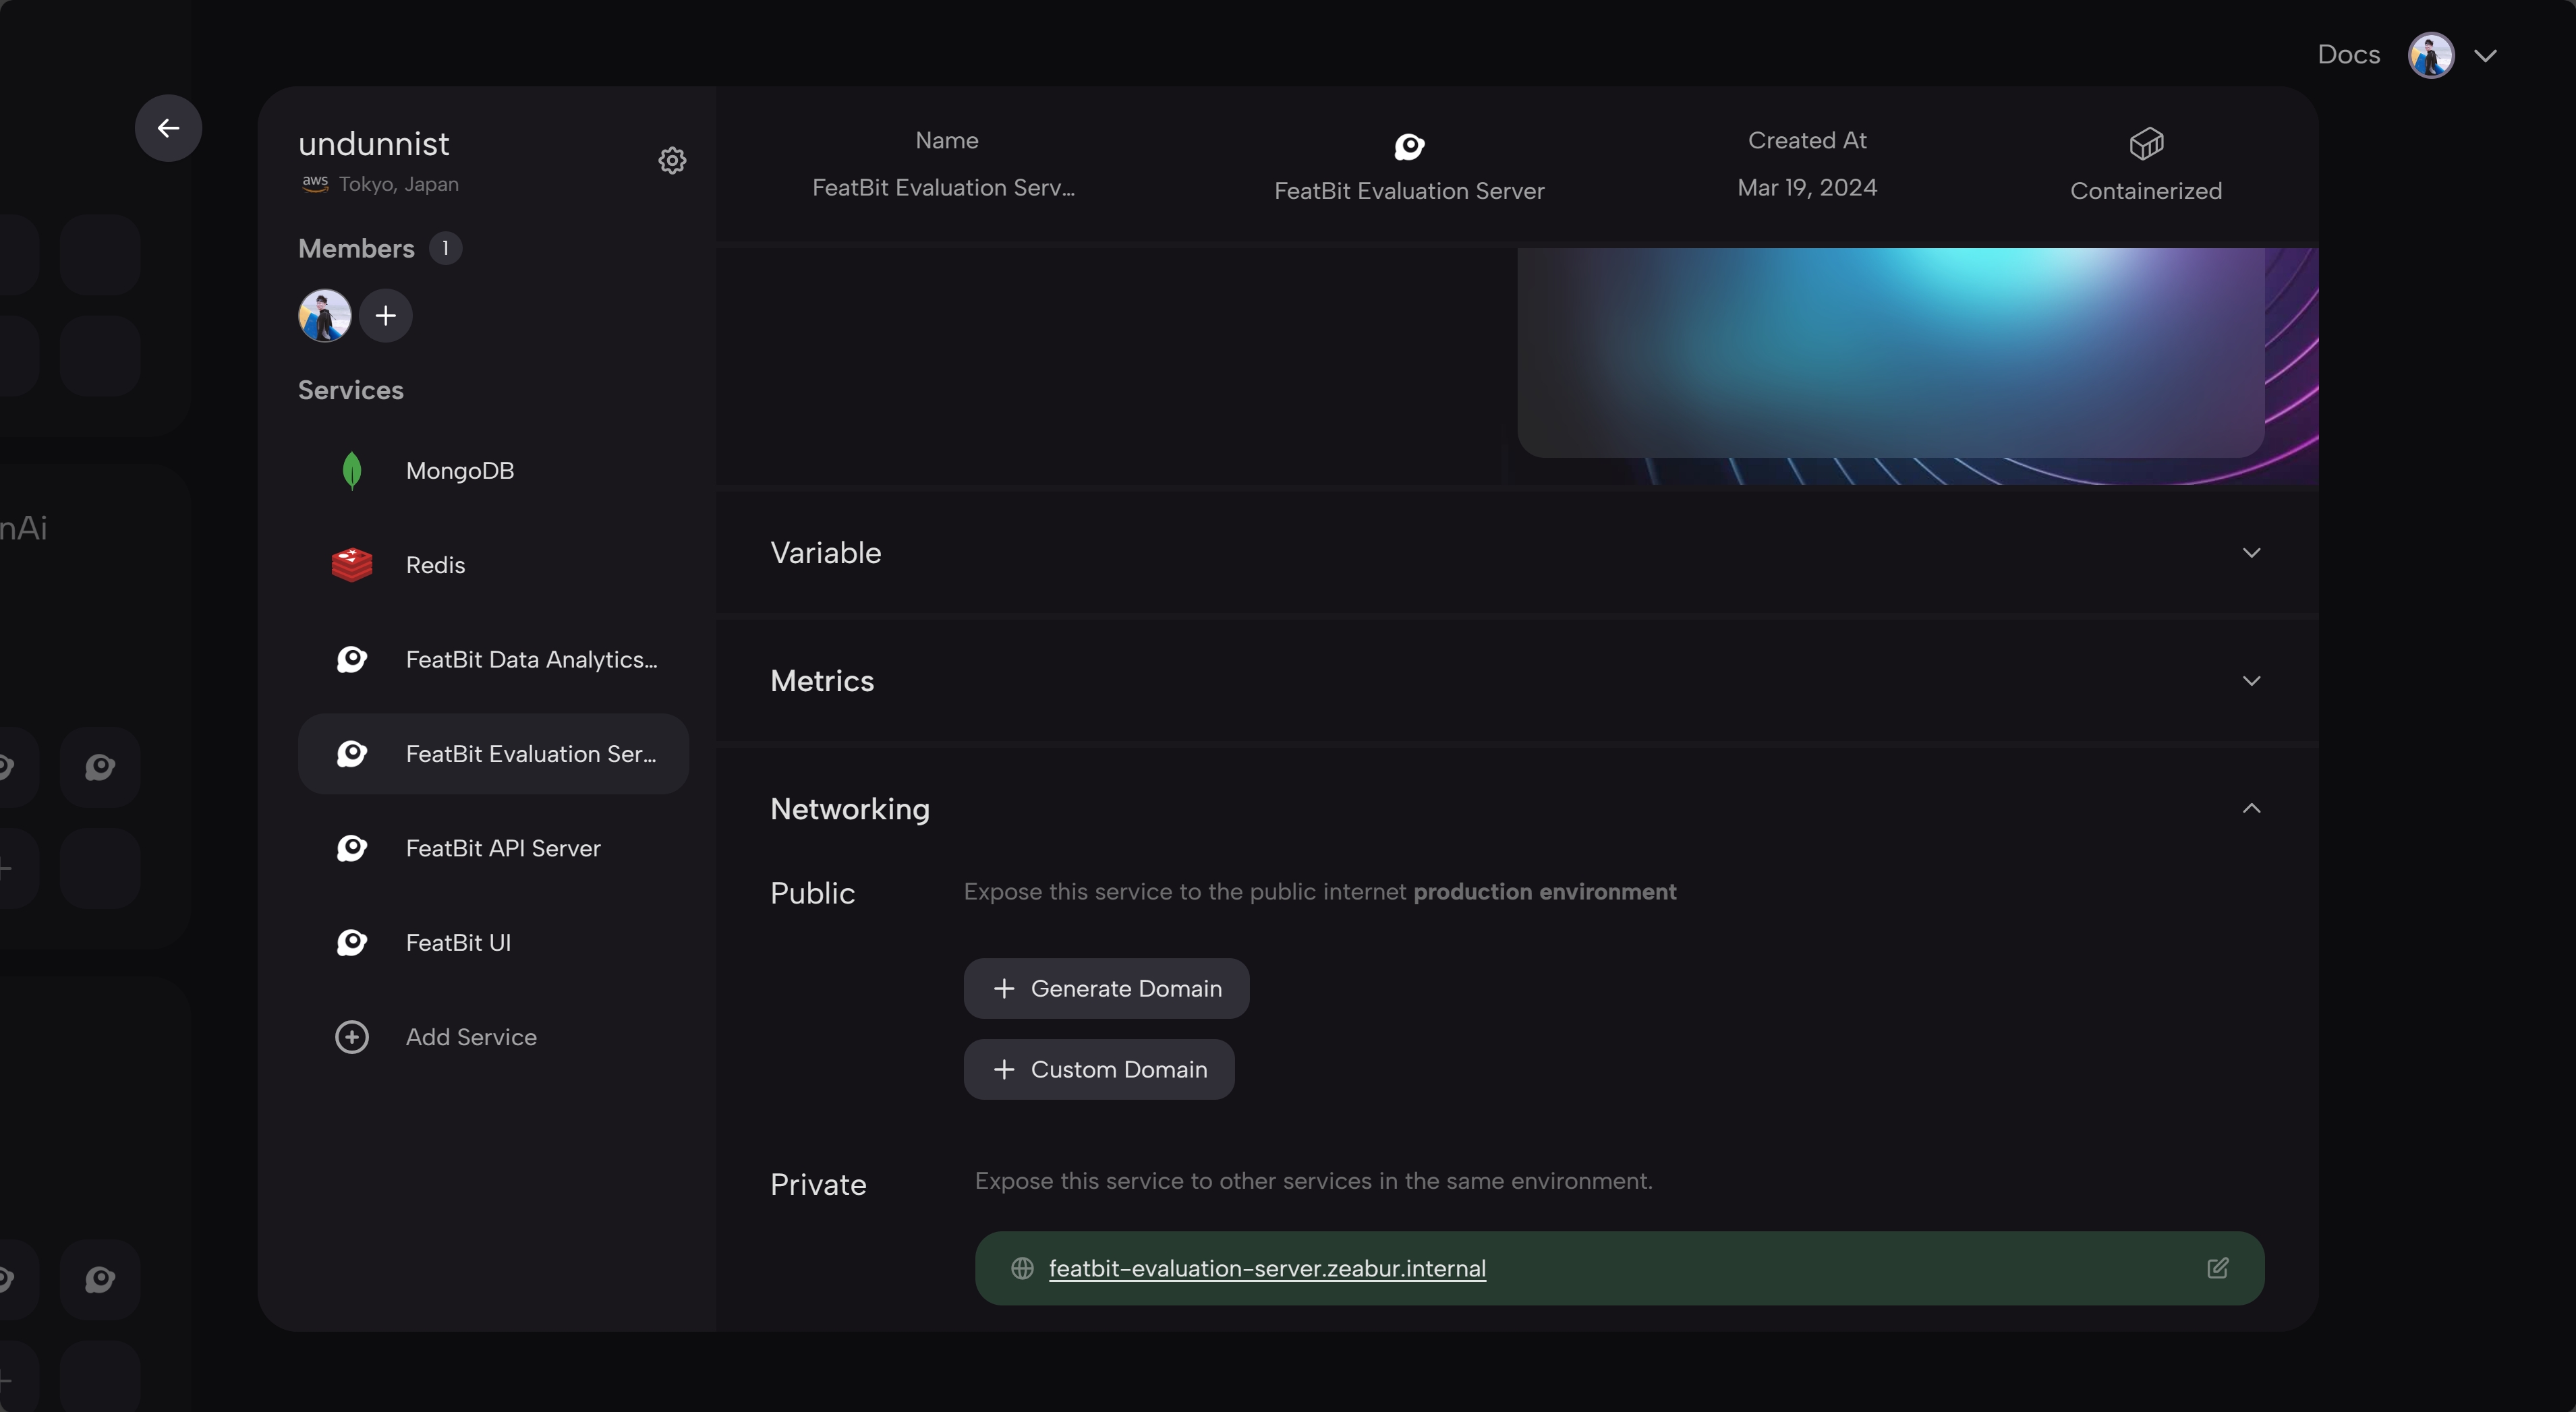Click the Mar 19, 2024 creation date
The image size is (2576, 1412).
(1806, 188)
